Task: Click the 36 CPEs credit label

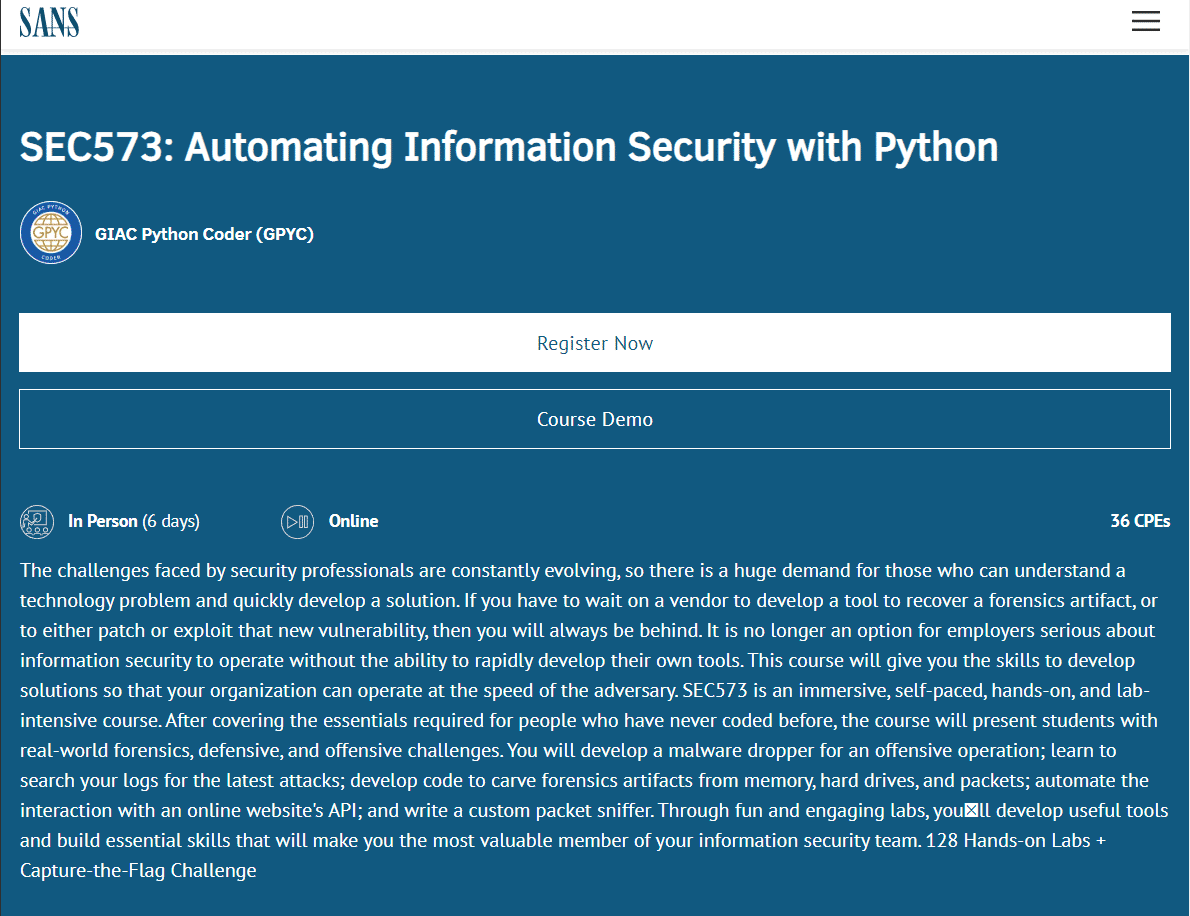Action: pos(1139,521)
